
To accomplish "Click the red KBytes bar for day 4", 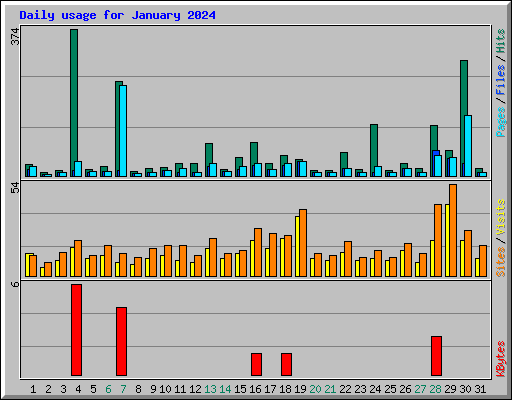I will 76,330.
